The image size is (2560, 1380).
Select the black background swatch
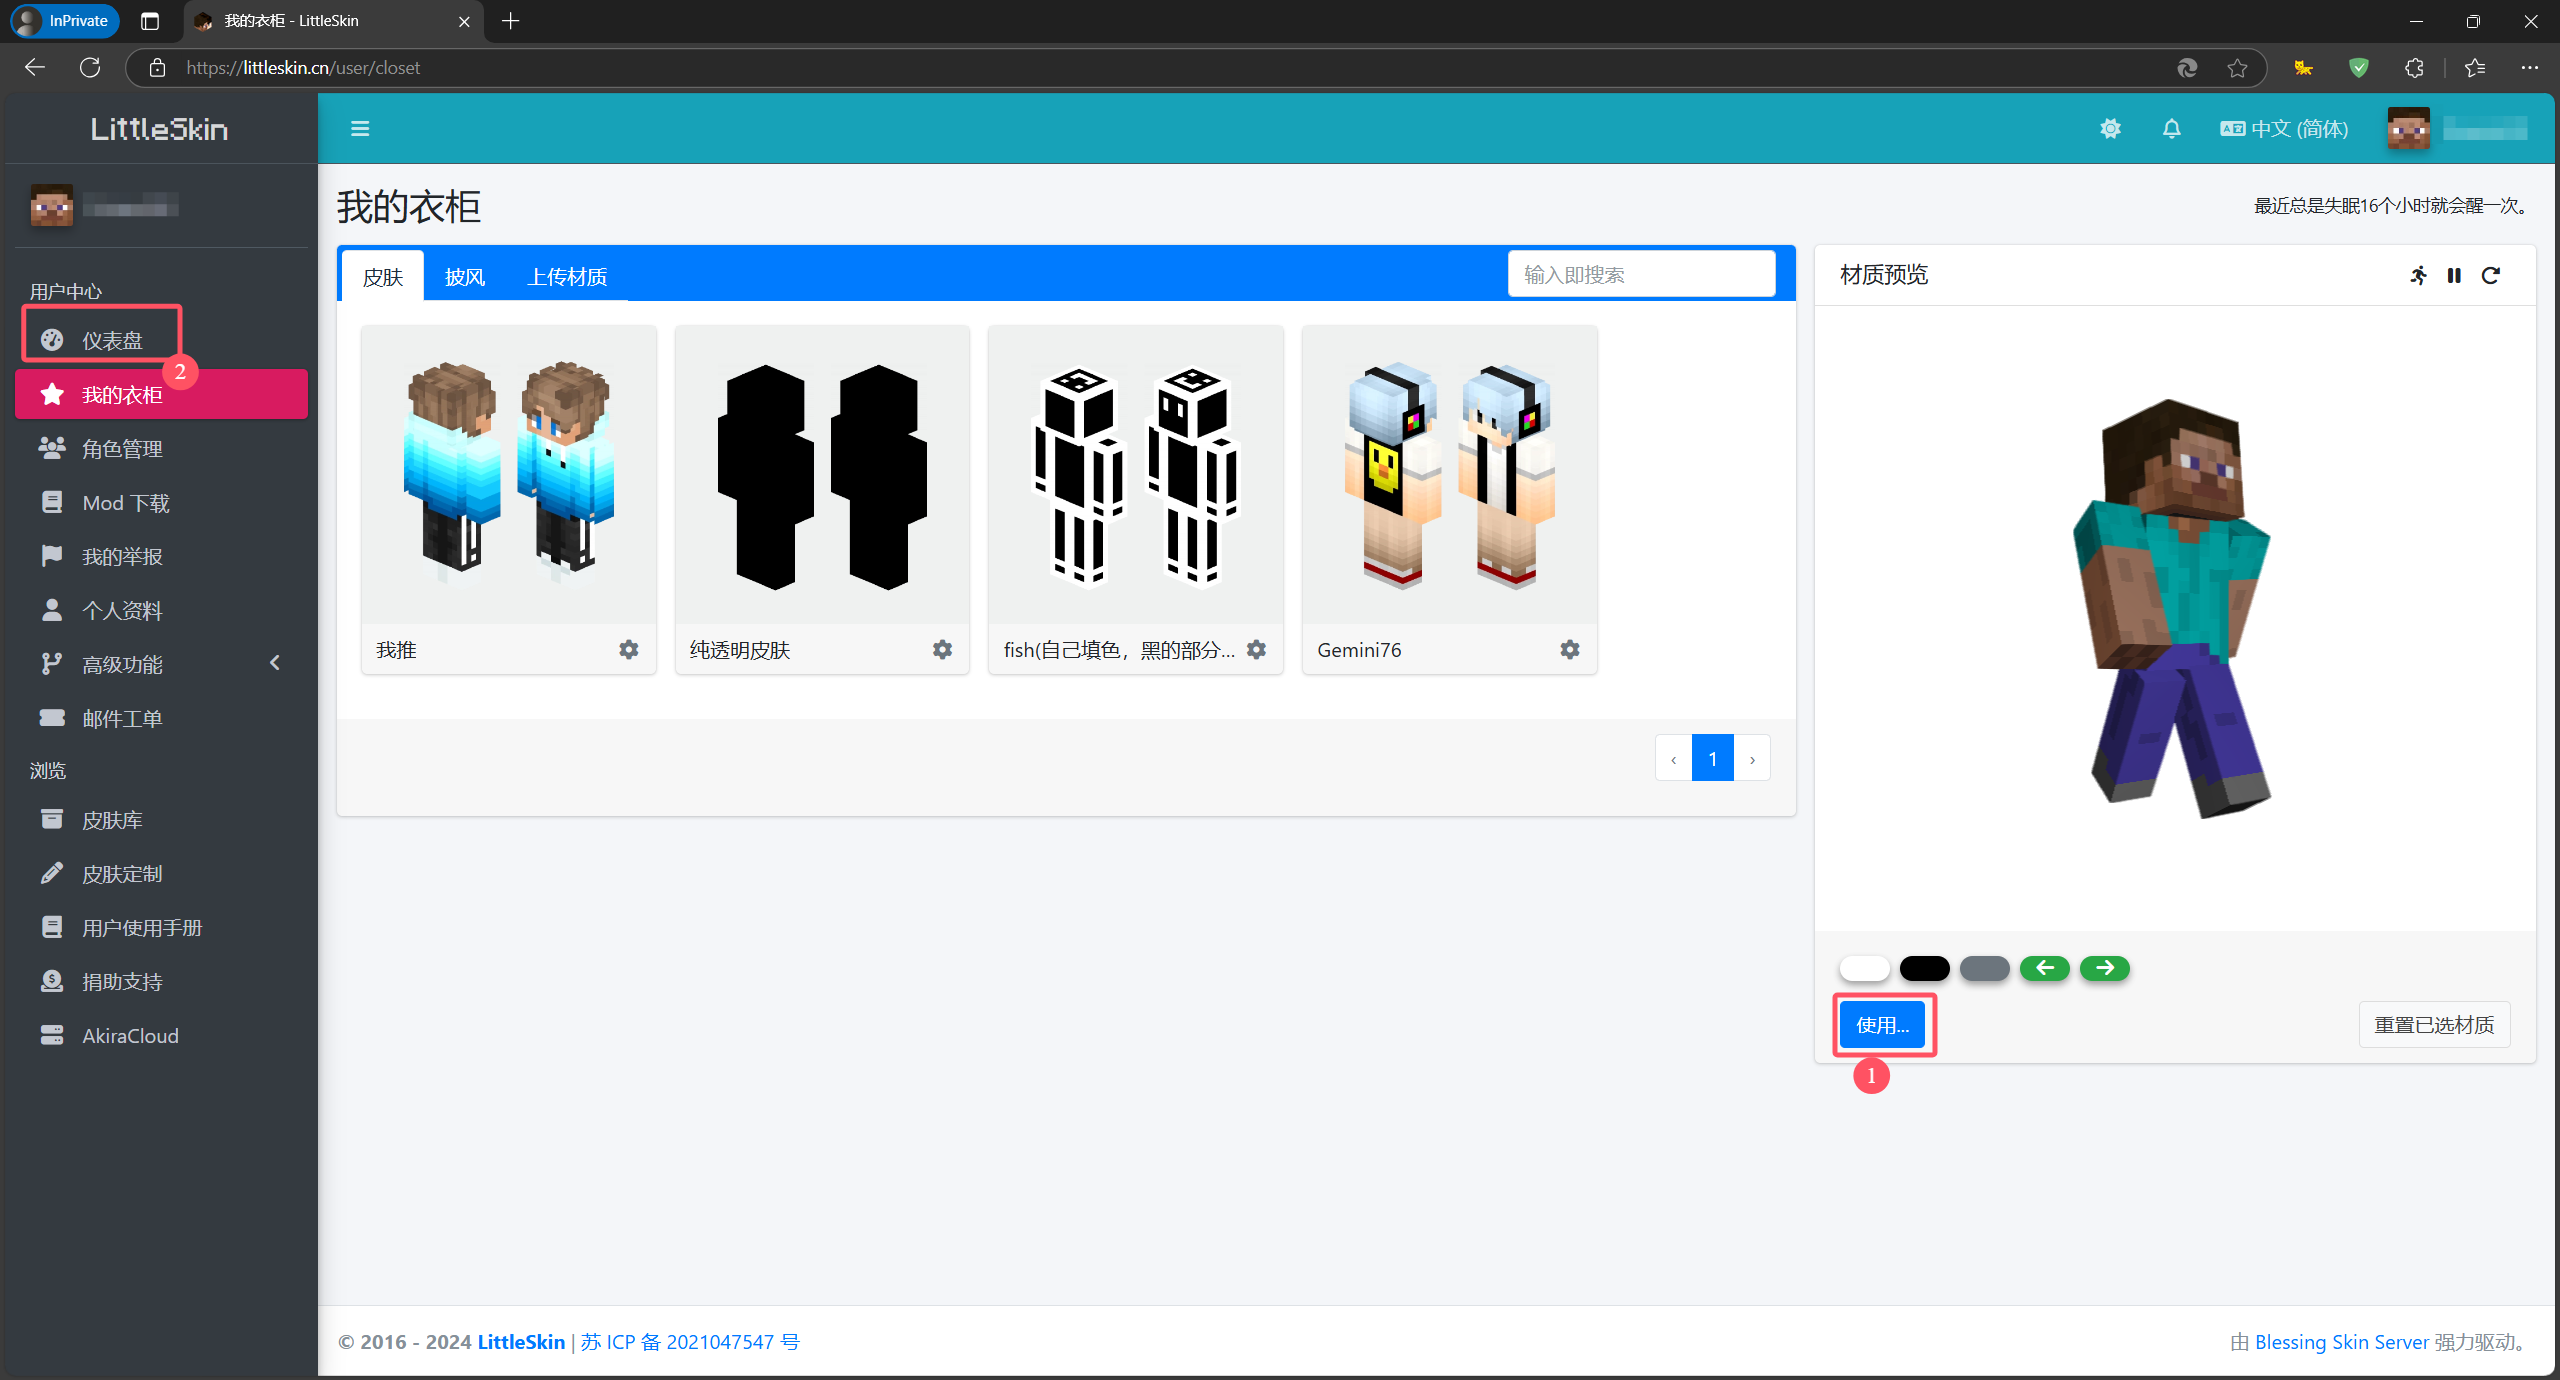tap(1924, 968)
